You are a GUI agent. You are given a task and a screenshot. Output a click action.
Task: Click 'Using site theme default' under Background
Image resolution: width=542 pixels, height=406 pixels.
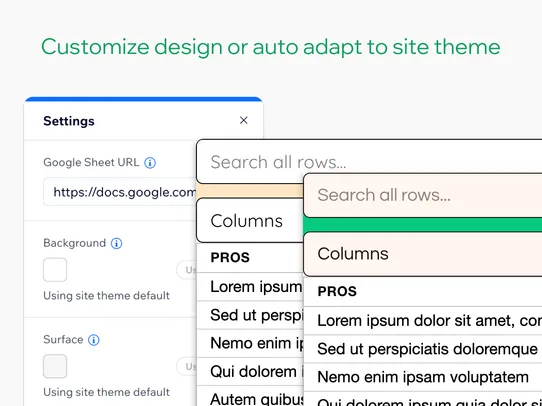tap(106, 296)
